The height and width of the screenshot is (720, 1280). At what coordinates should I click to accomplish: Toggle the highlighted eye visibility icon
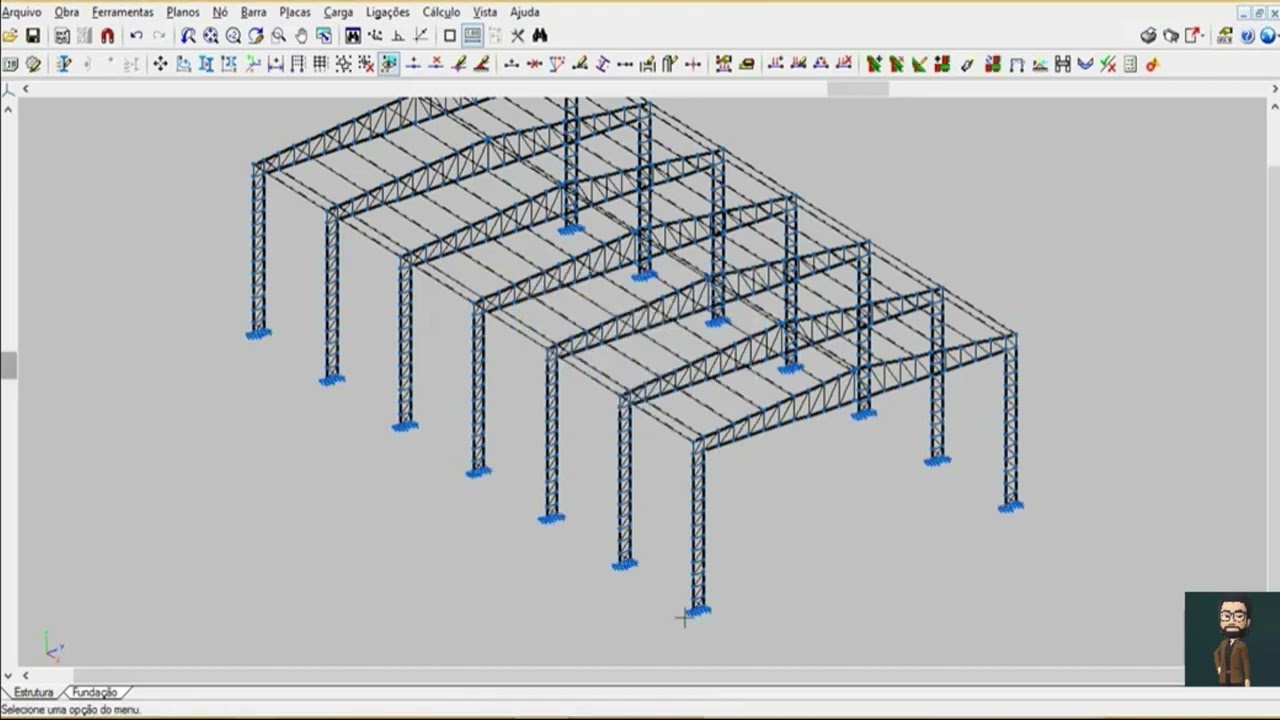pos(388,64)
